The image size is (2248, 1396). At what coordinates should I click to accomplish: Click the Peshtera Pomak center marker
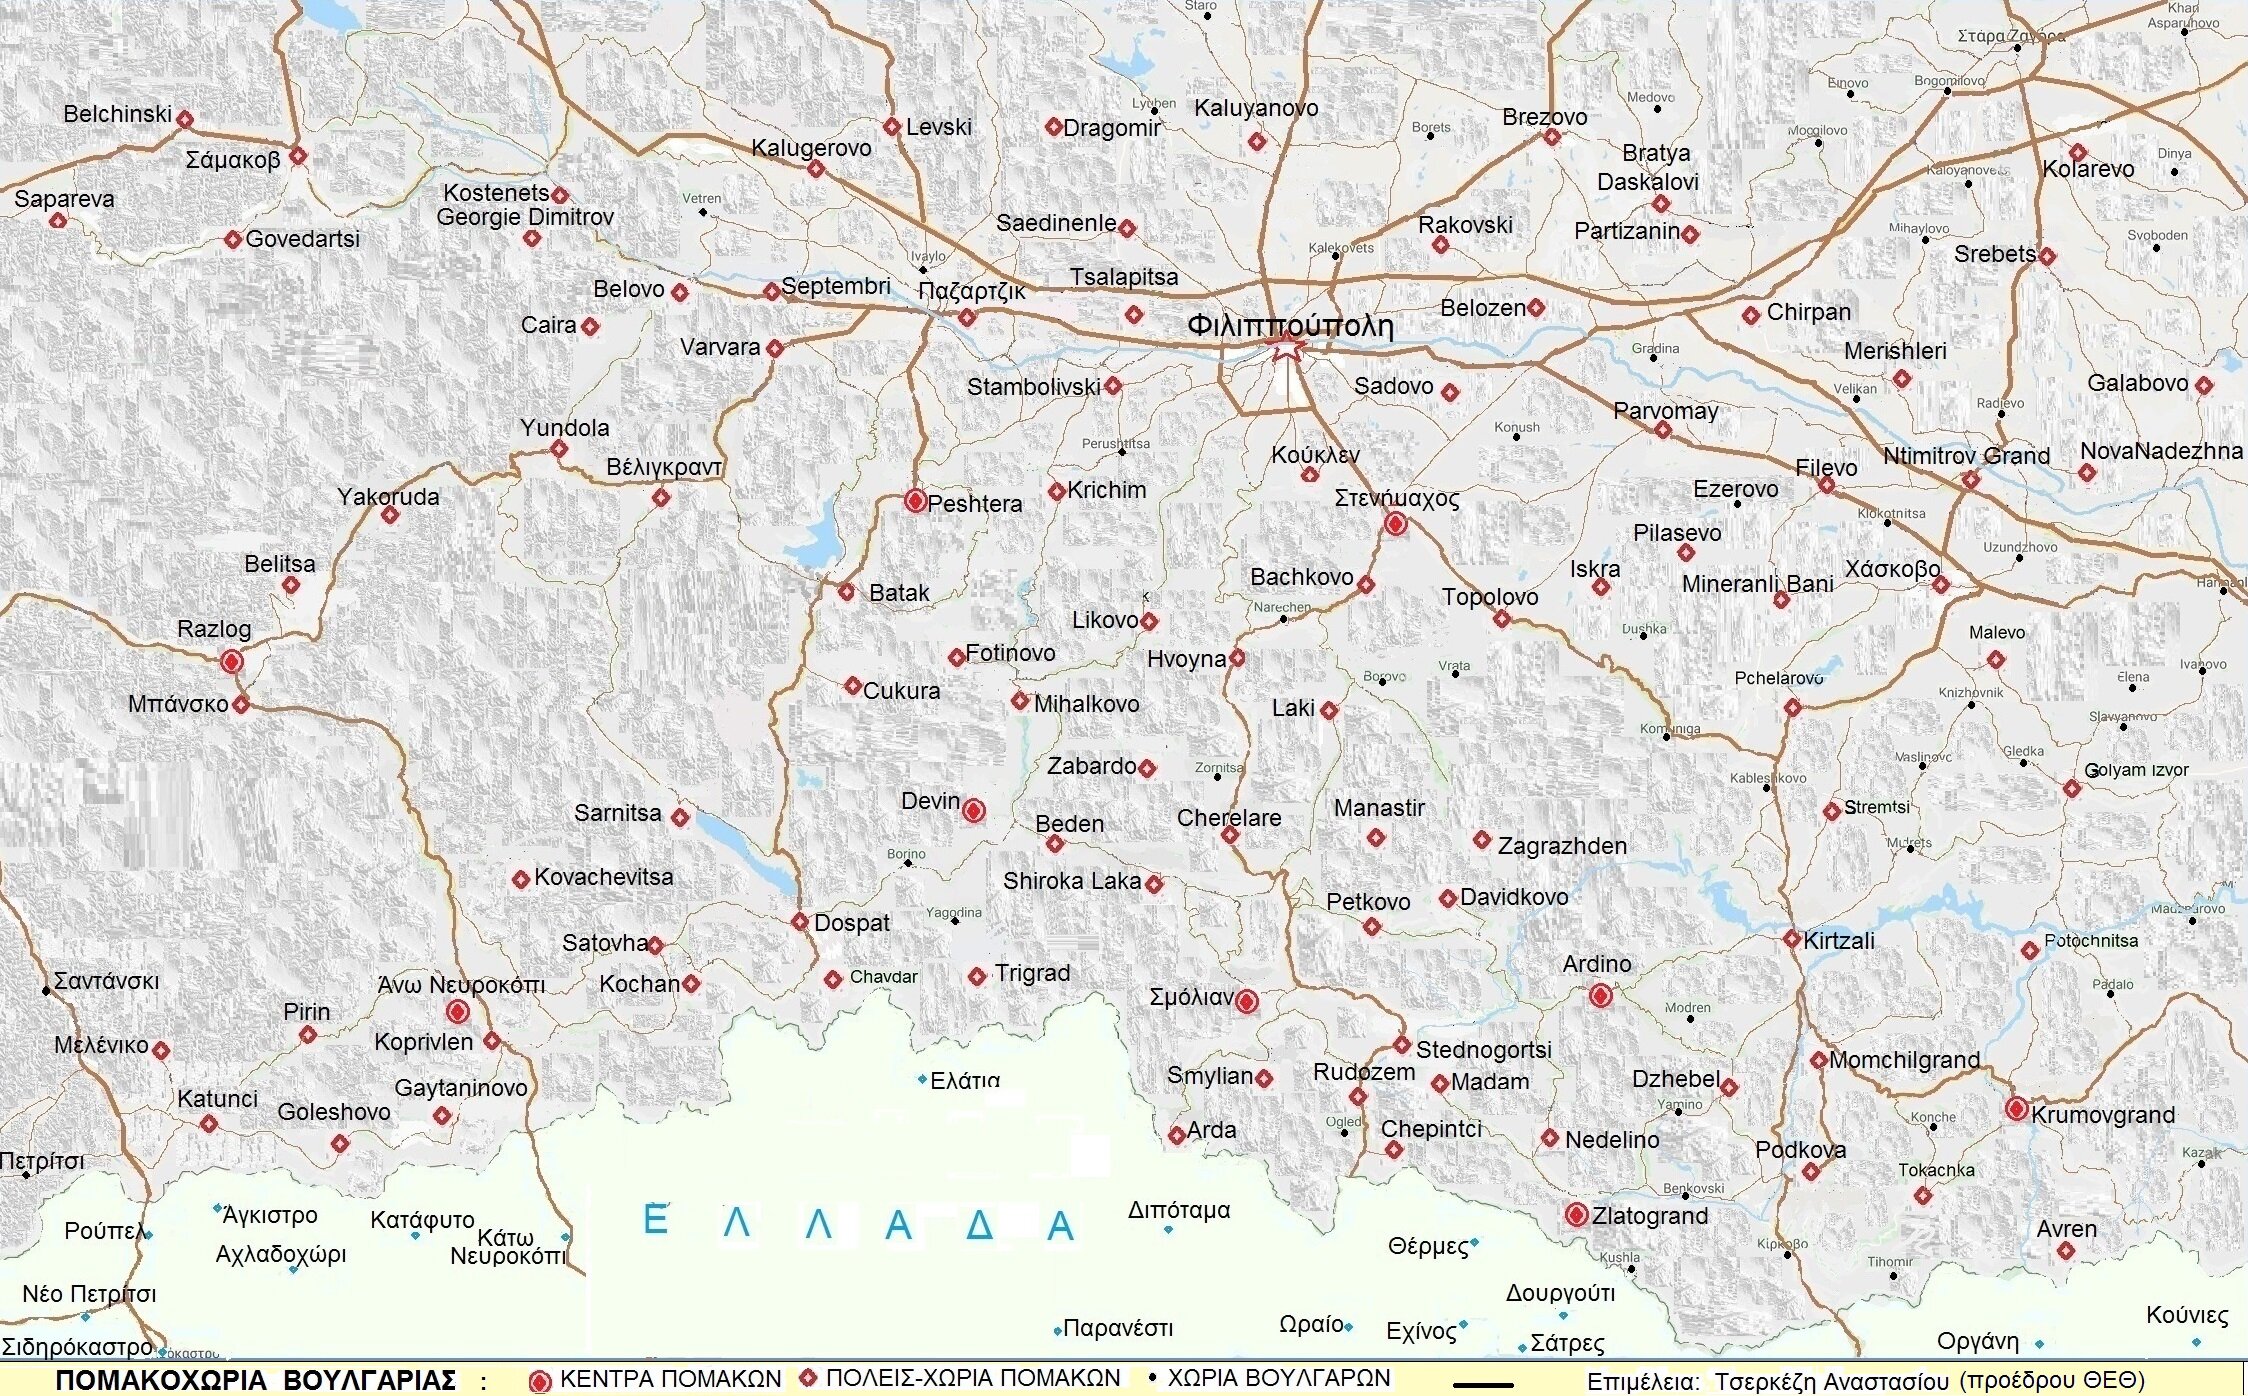click(914, 500)
